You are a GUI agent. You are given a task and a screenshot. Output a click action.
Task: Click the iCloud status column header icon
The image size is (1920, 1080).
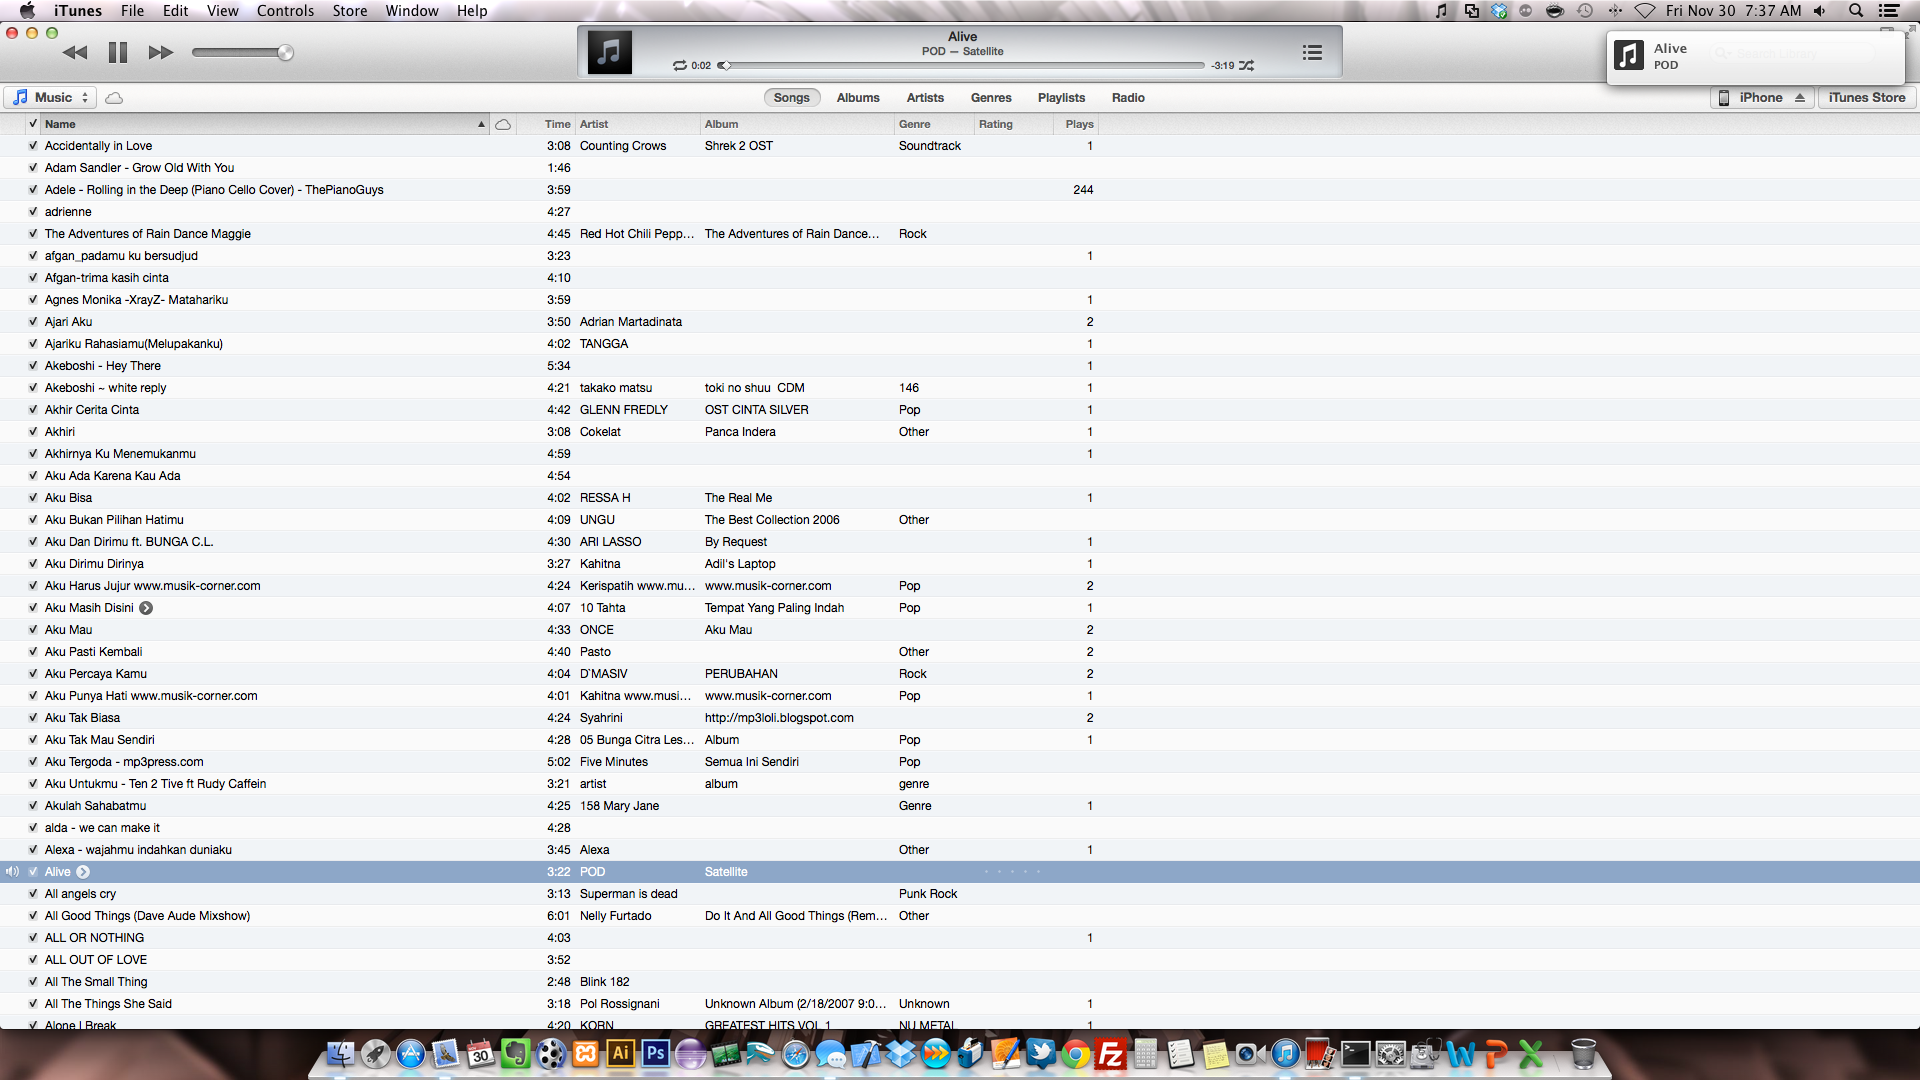[x=503, y=125]
